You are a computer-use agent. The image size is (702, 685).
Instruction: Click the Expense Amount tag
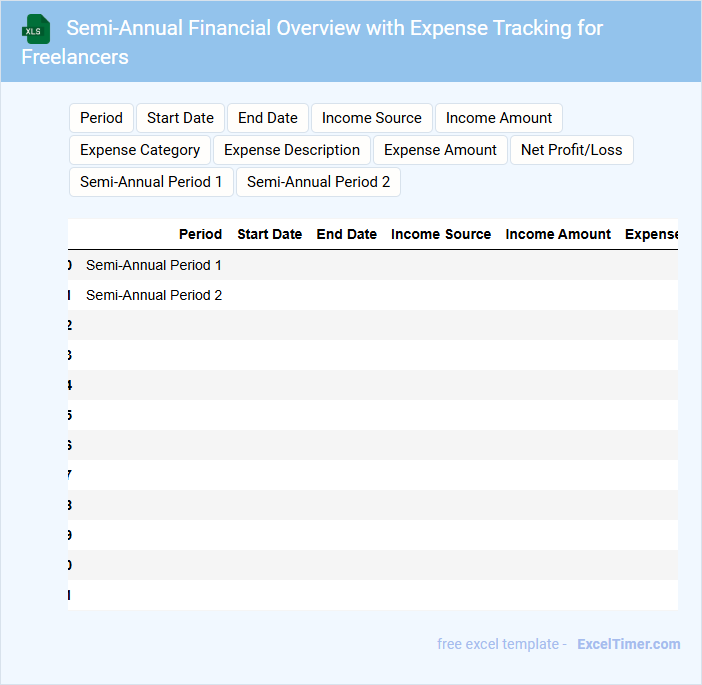coord(440,150)
